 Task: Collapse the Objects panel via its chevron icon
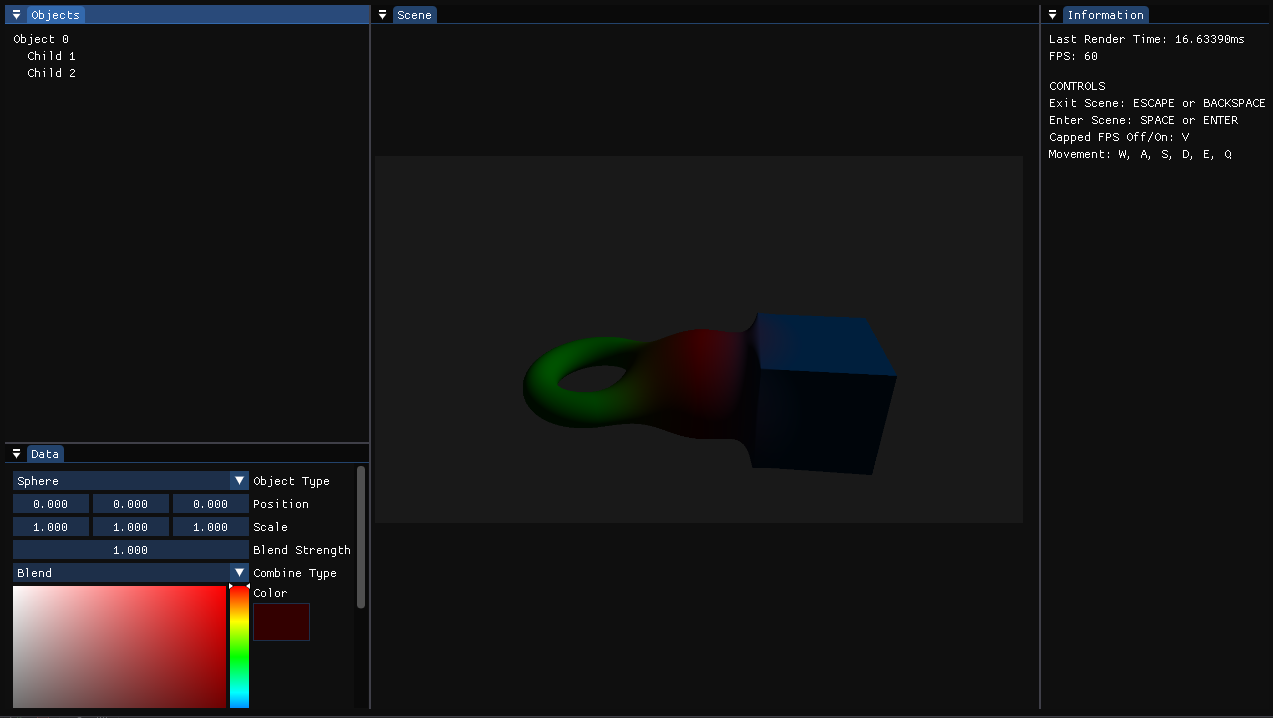[x=15, y=14]
